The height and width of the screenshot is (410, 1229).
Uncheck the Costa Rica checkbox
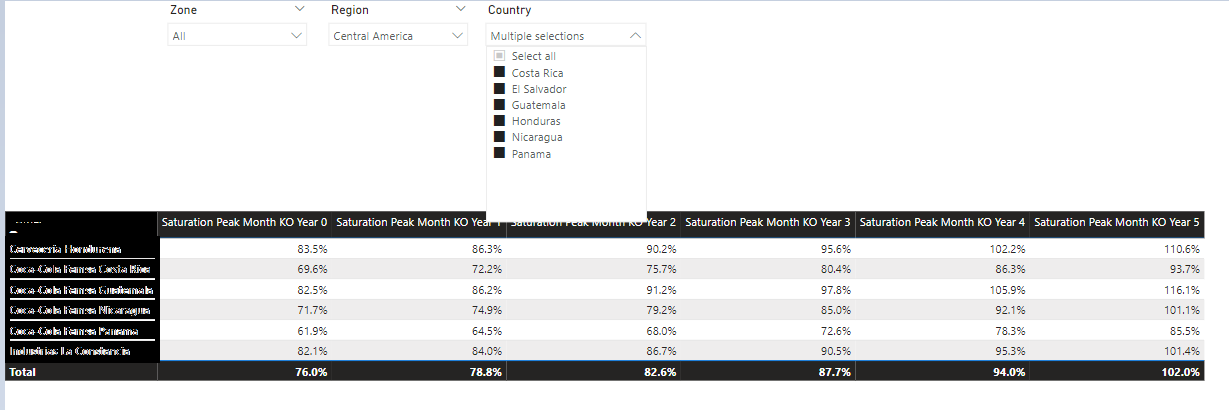(x=500, y=73)
